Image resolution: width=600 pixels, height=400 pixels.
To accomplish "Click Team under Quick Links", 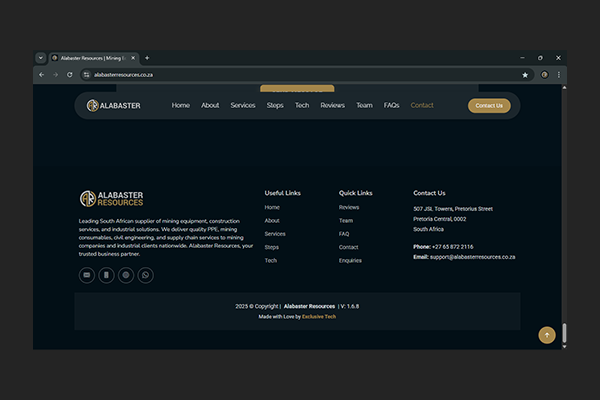I will click(346, 220).
